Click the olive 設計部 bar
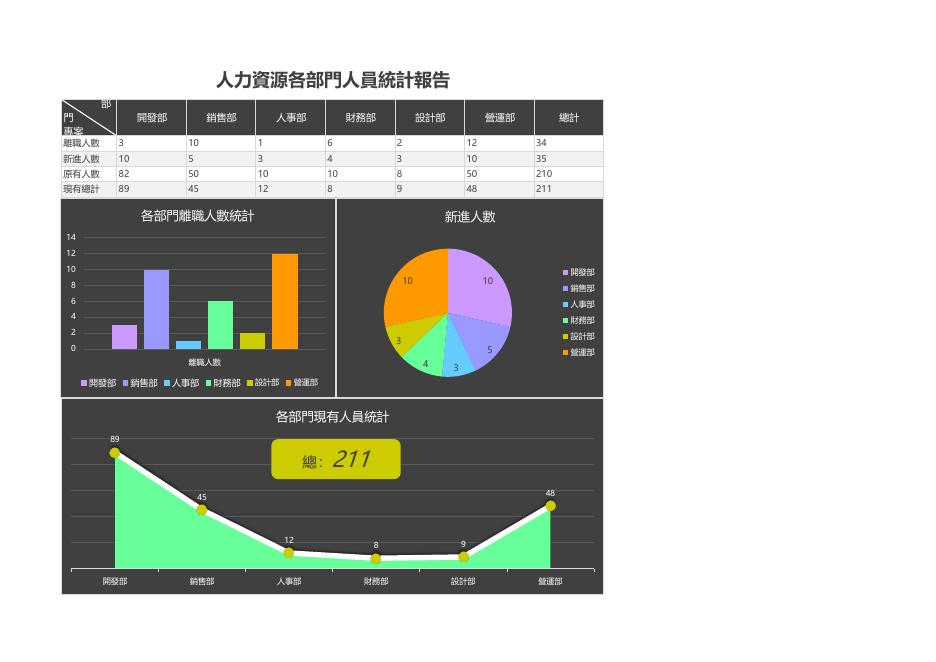Screen dimensions: 936x662 point(253,341)
